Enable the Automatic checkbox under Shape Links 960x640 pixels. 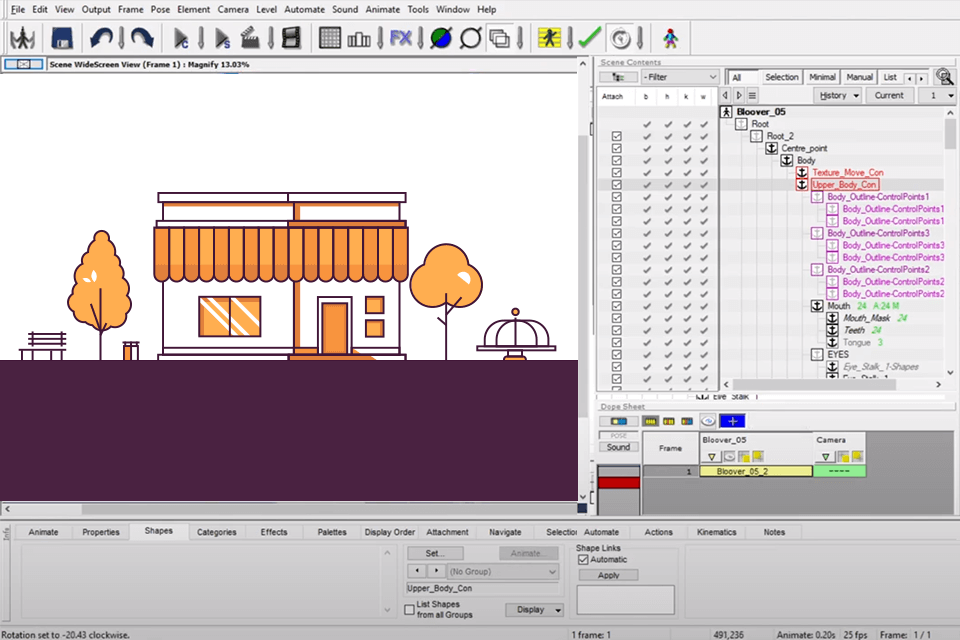click(584, 562)
